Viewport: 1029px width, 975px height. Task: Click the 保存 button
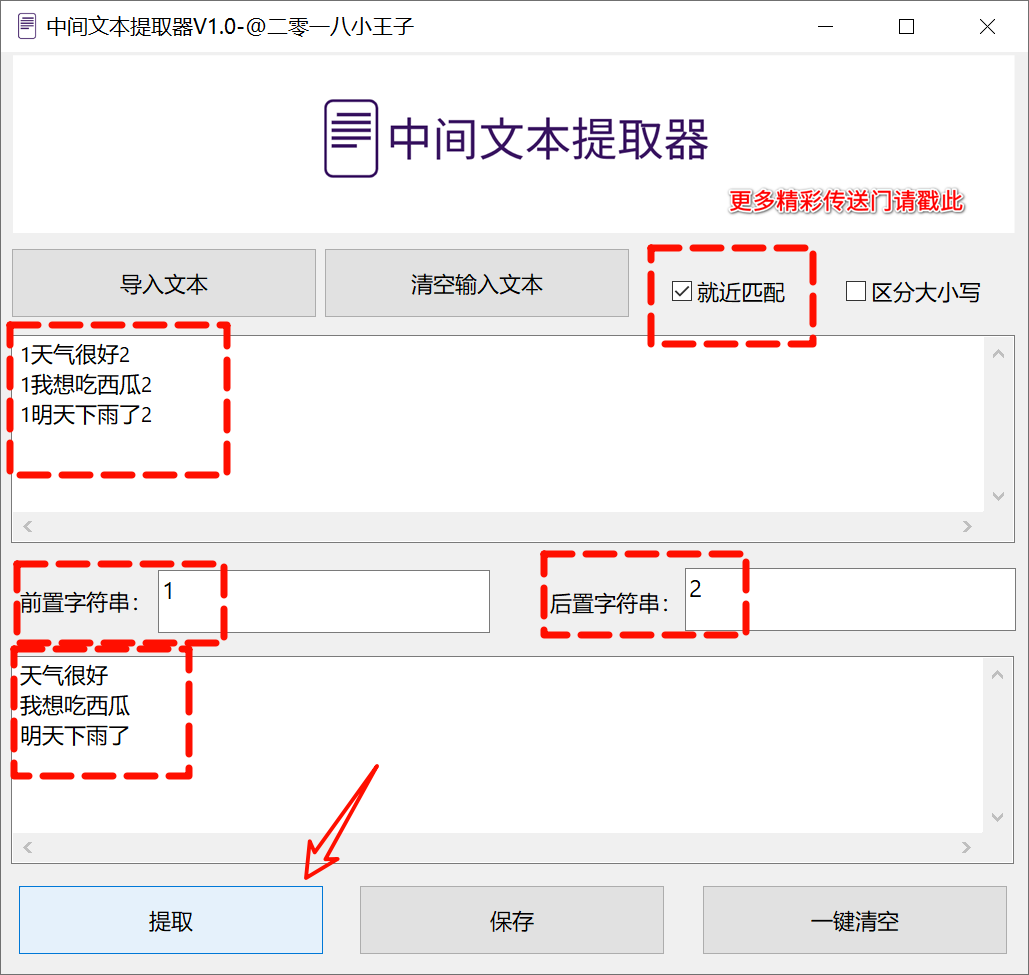click(x=512, y=920)
